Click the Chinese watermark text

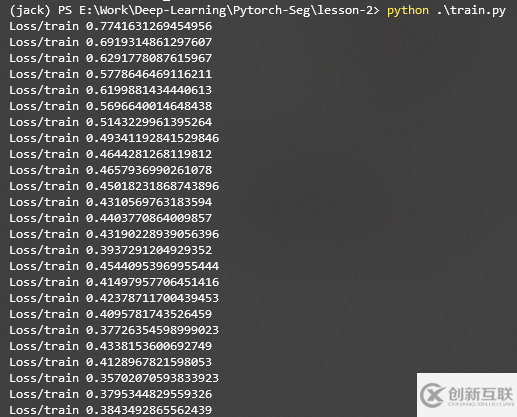pos(481,394)
